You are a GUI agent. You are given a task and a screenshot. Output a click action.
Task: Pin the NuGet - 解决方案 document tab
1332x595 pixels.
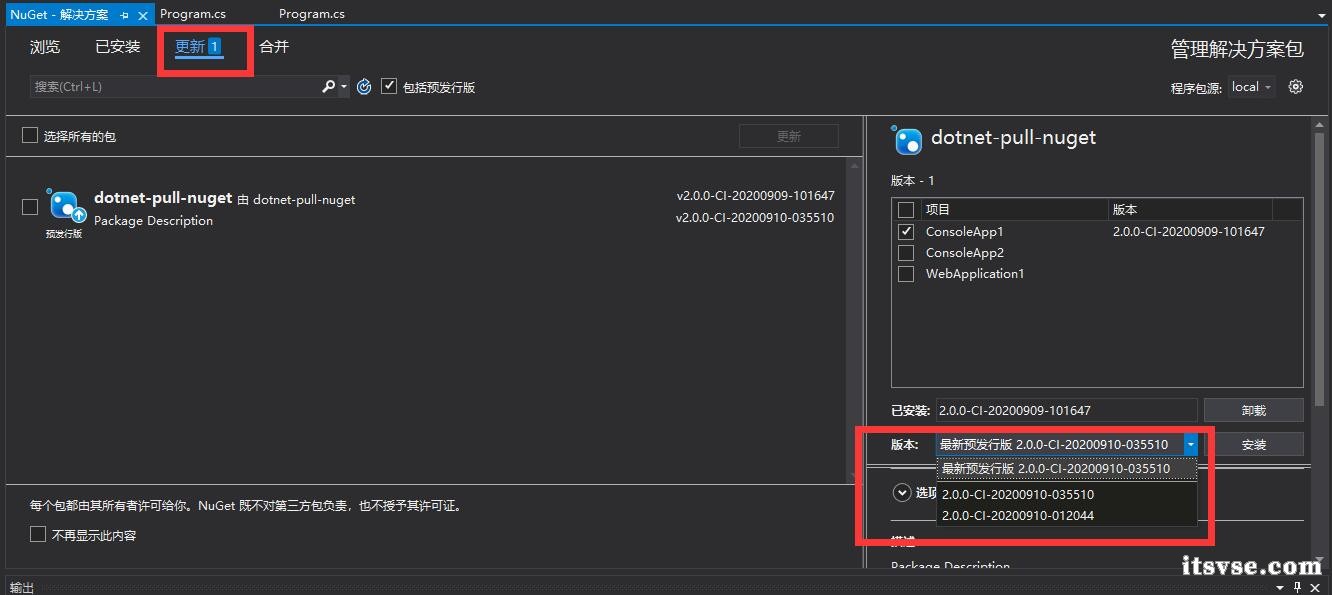pos(125,15)
